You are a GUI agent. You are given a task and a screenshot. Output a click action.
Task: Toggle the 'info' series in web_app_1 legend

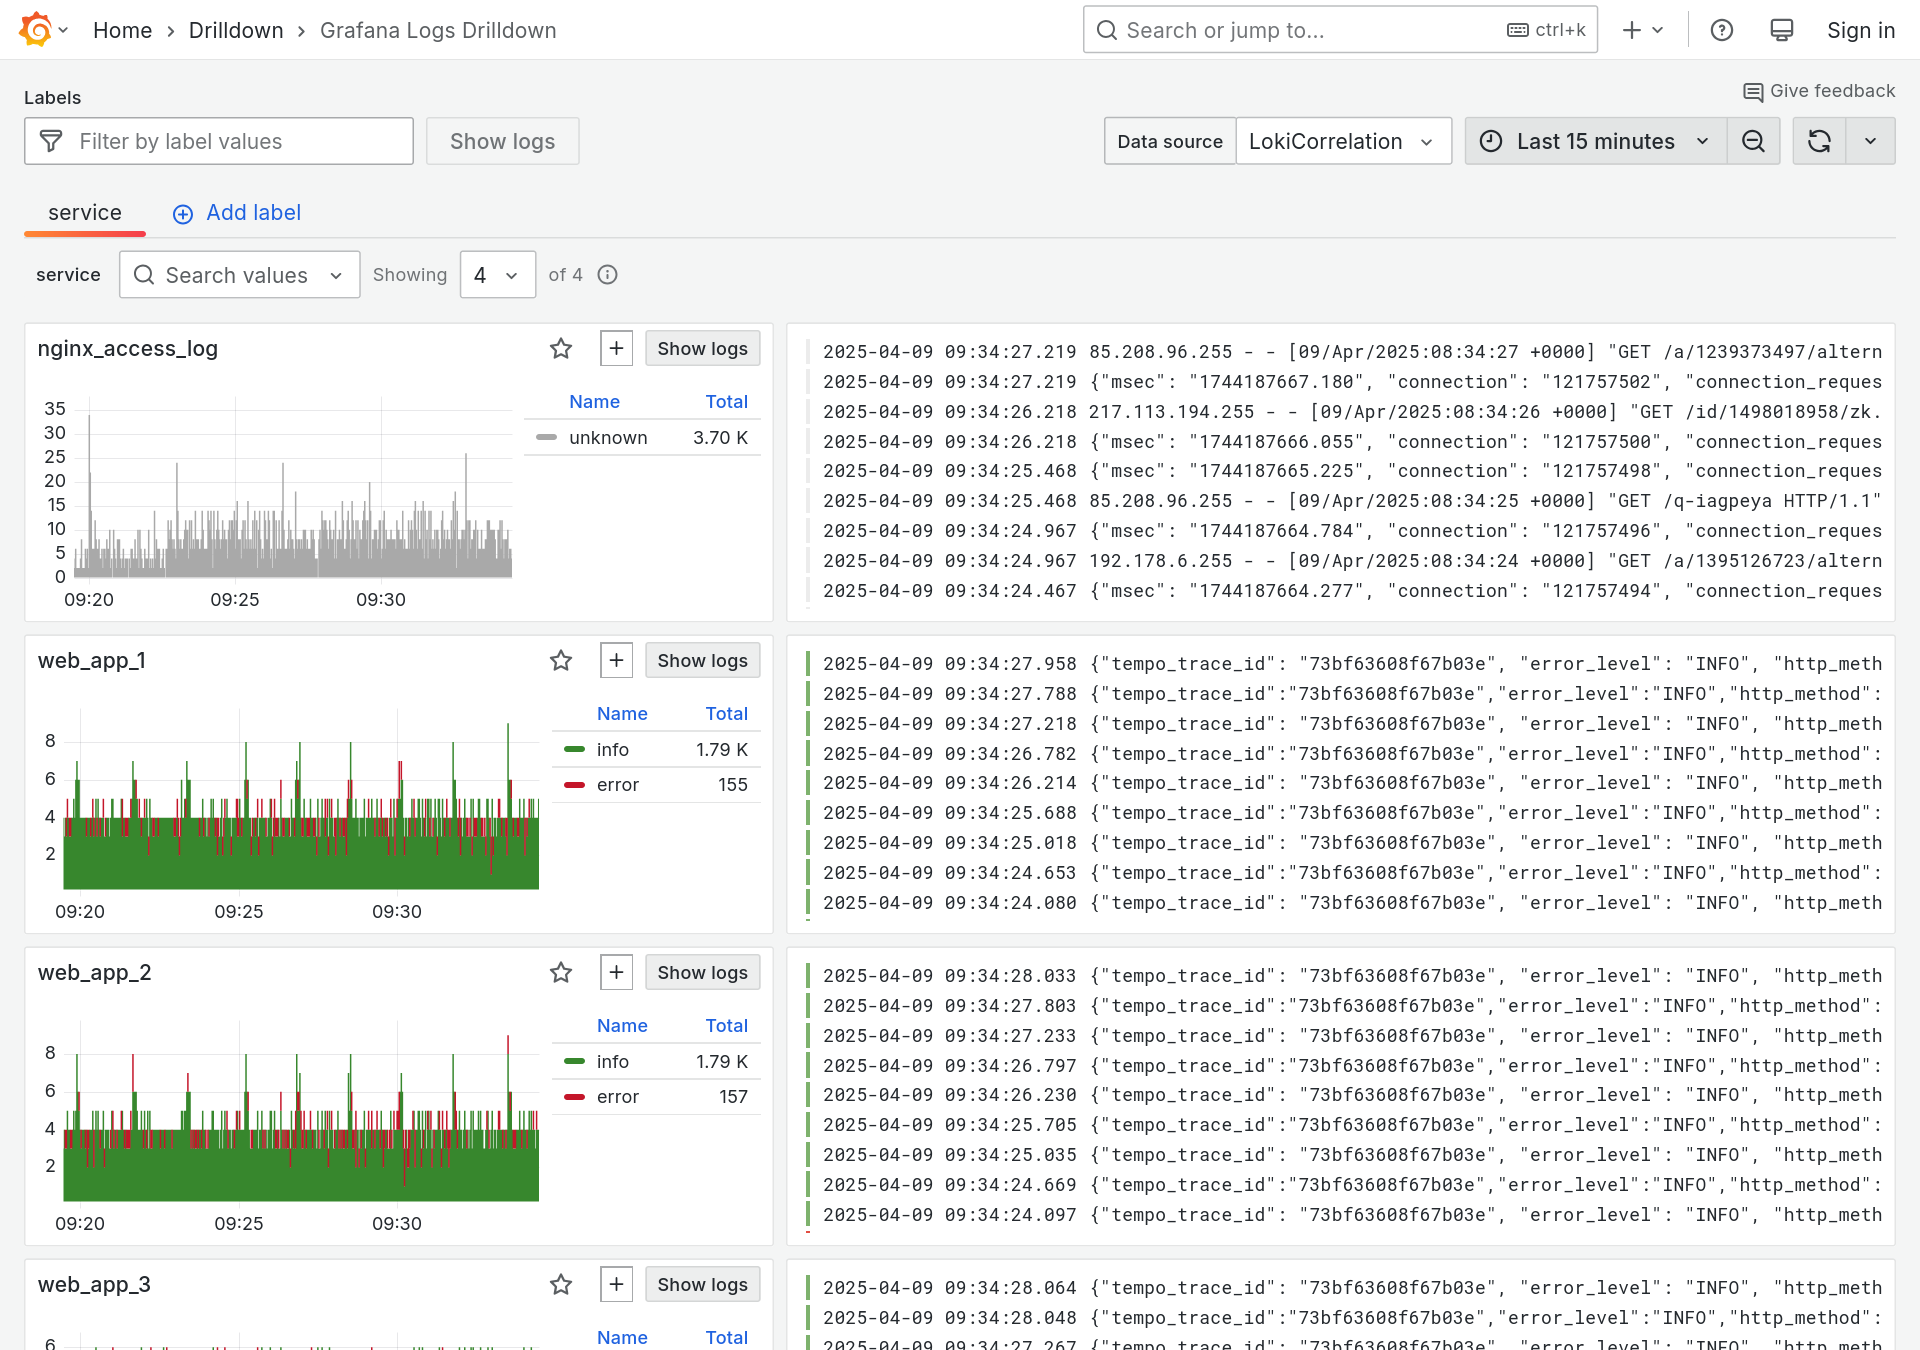(612, 749)
